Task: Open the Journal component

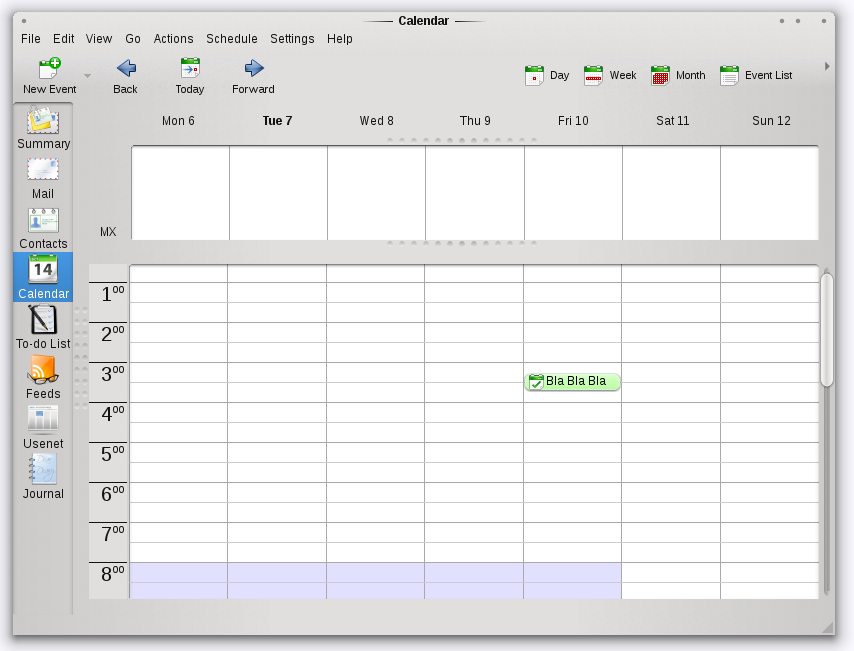Action: click(43, 477)
